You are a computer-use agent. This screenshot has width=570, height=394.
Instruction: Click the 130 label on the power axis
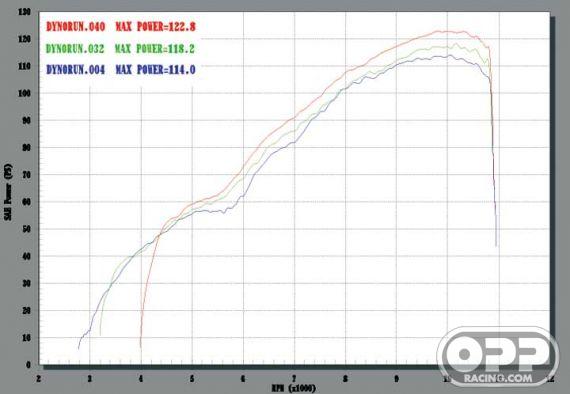coord(24,12)
